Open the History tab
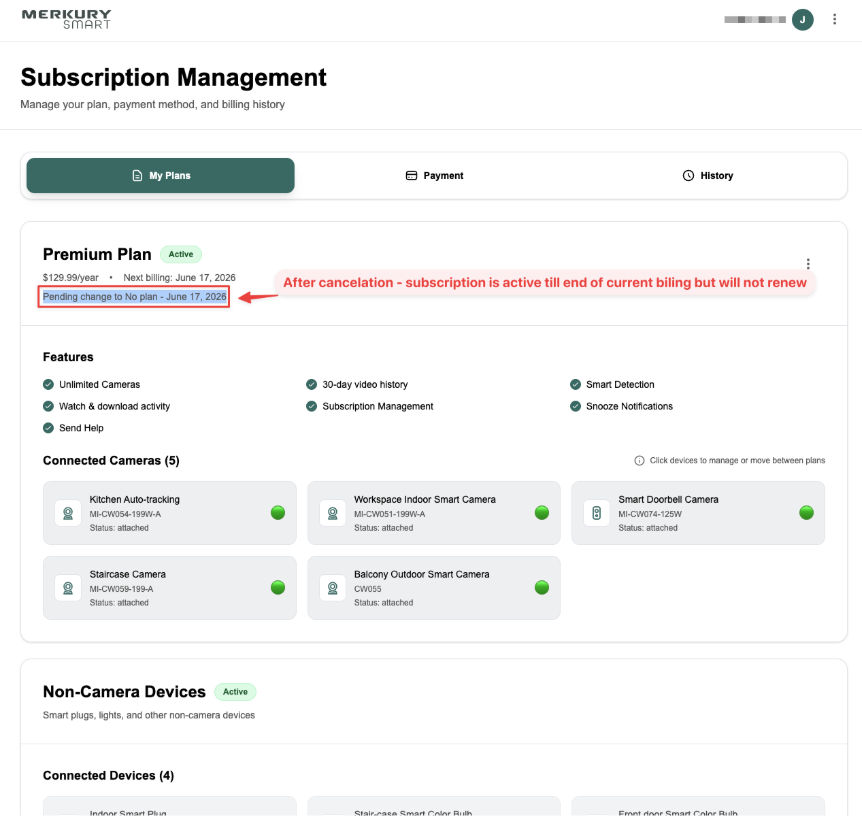The width and height of the screenshot is (862, 816). click(707, 175)
